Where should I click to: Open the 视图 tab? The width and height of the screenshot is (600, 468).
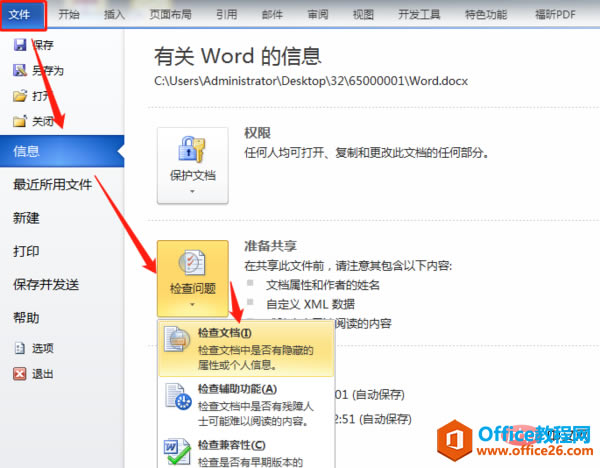[363, 15]
